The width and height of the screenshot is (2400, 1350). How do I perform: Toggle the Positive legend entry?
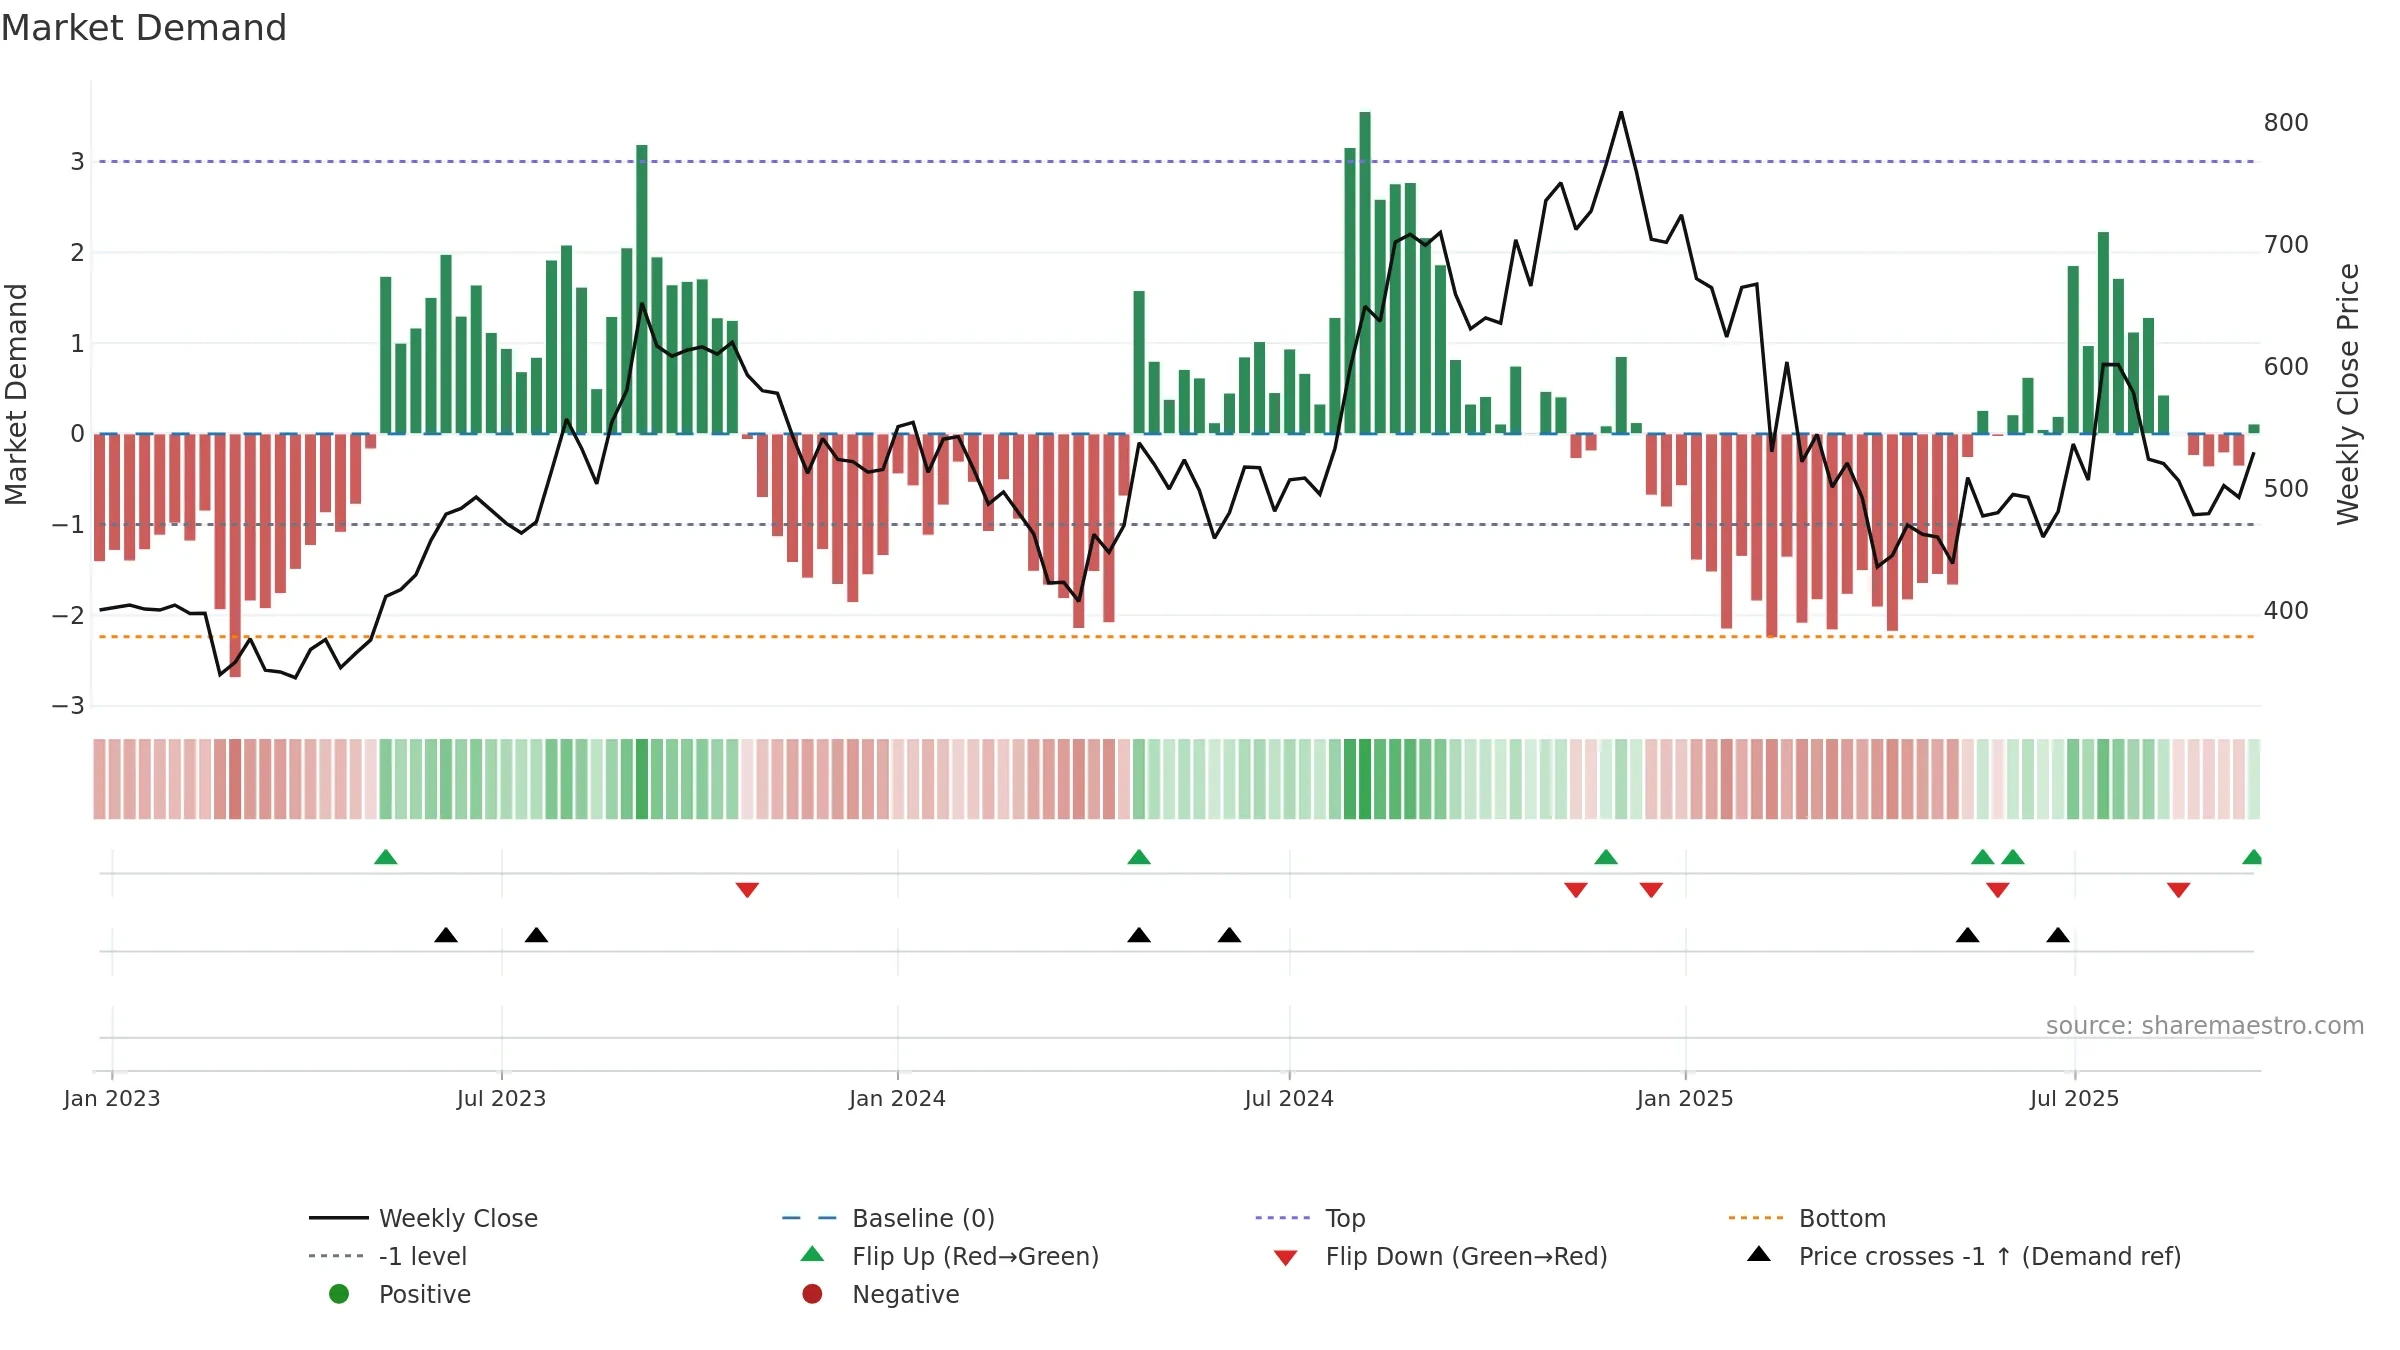click(400, 1294)
